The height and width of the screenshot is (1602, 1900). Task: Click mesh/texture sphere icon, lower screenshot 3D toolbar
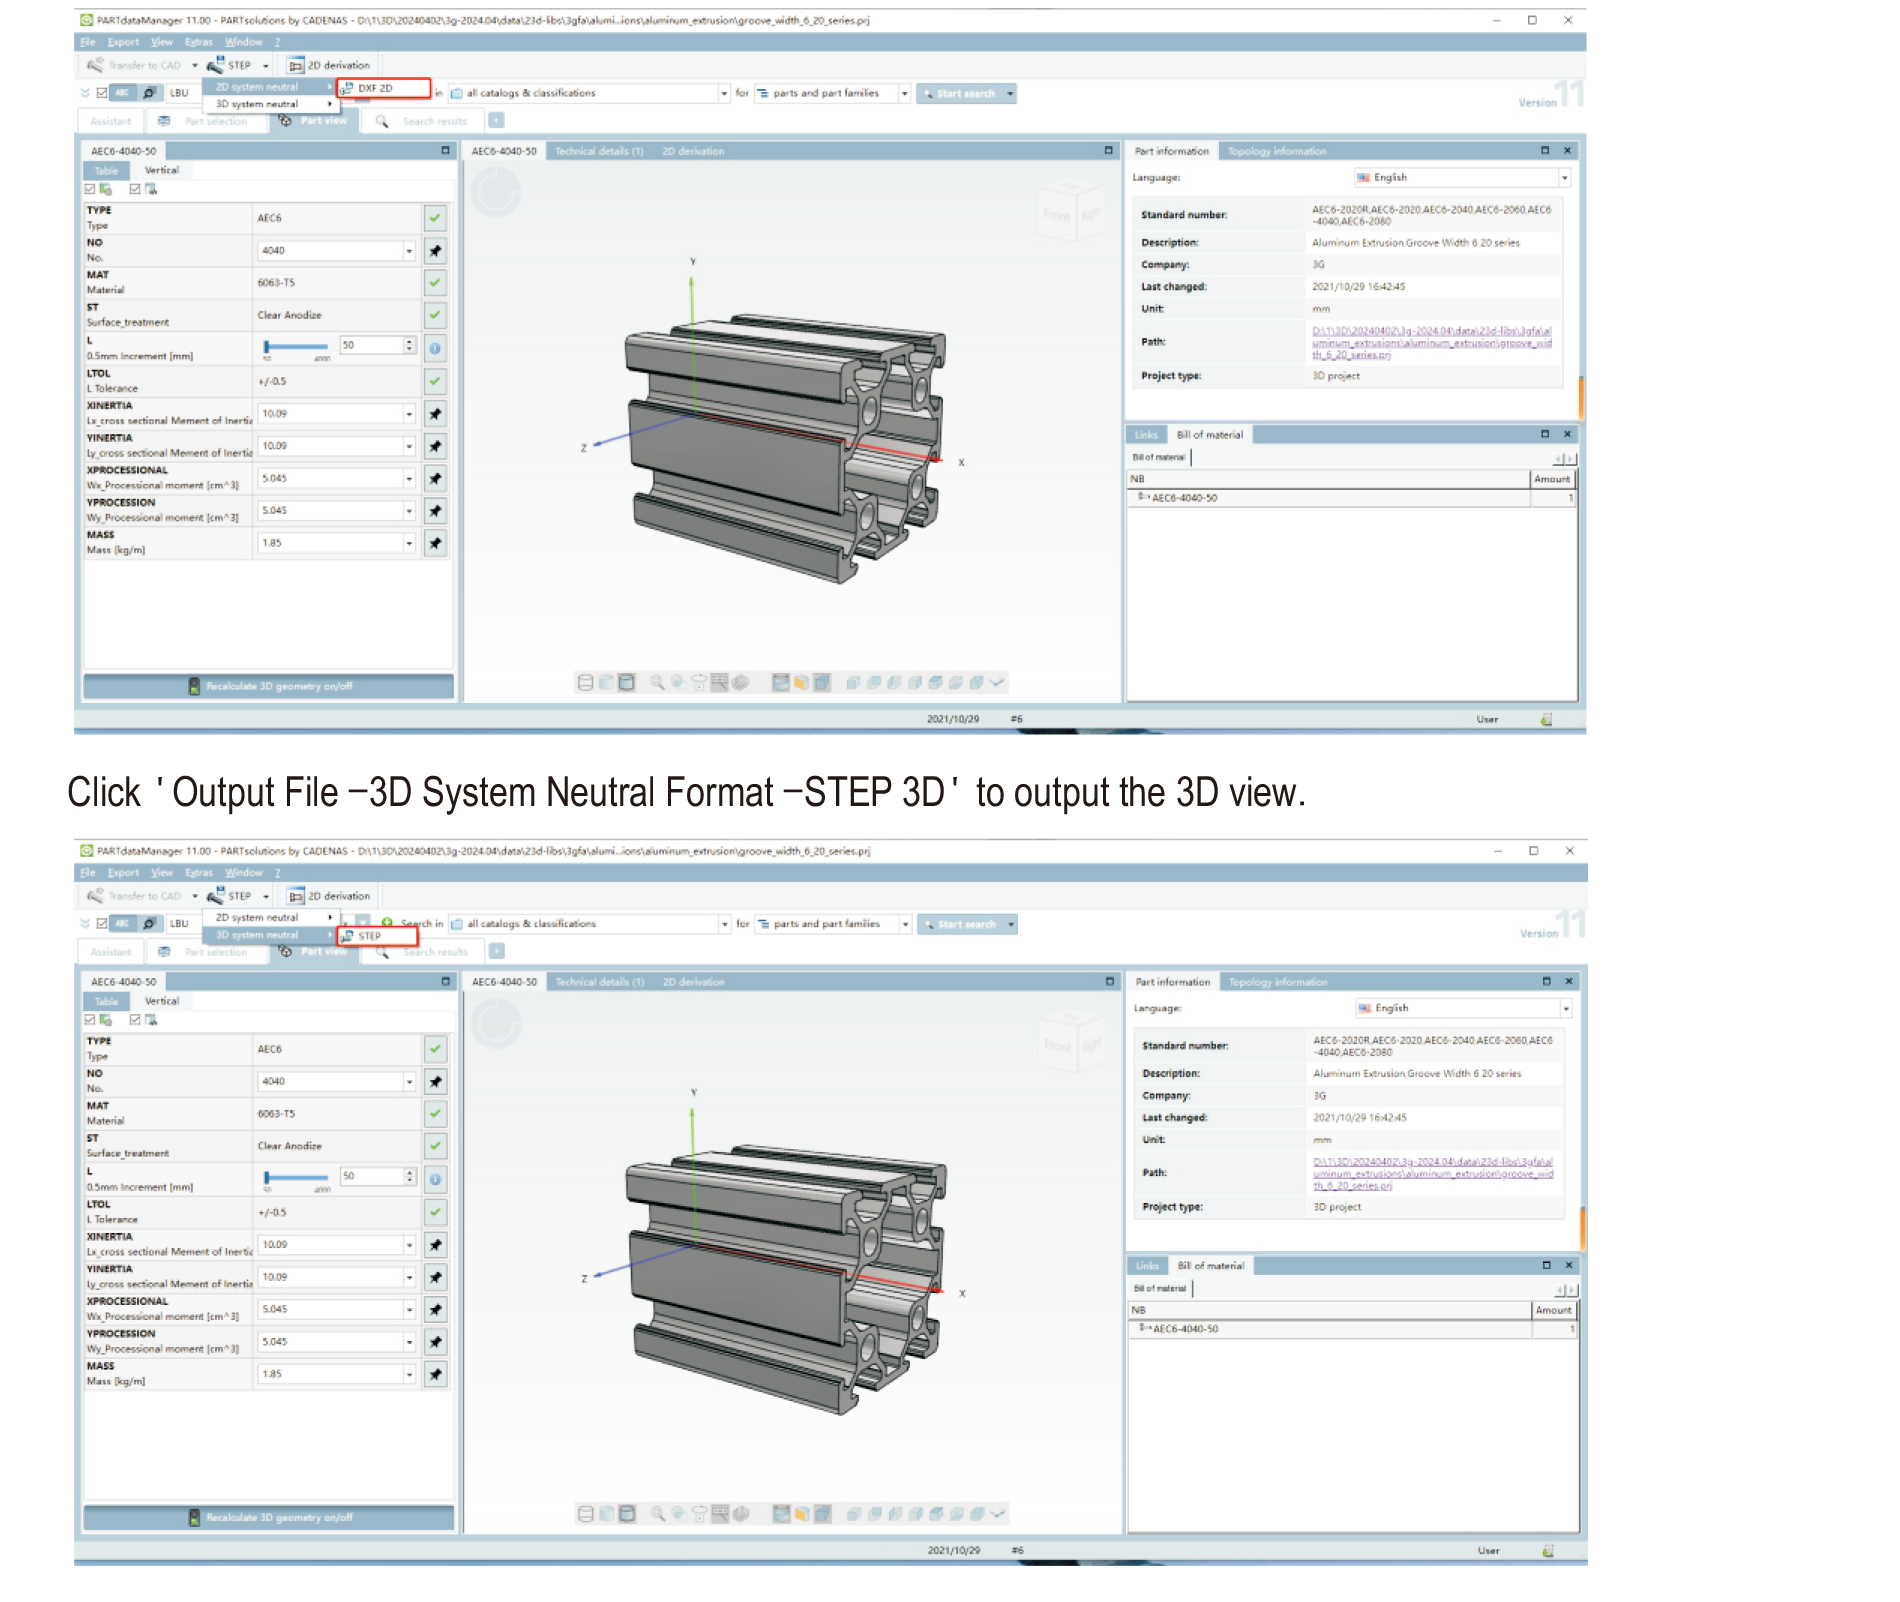click(741, 1514)
